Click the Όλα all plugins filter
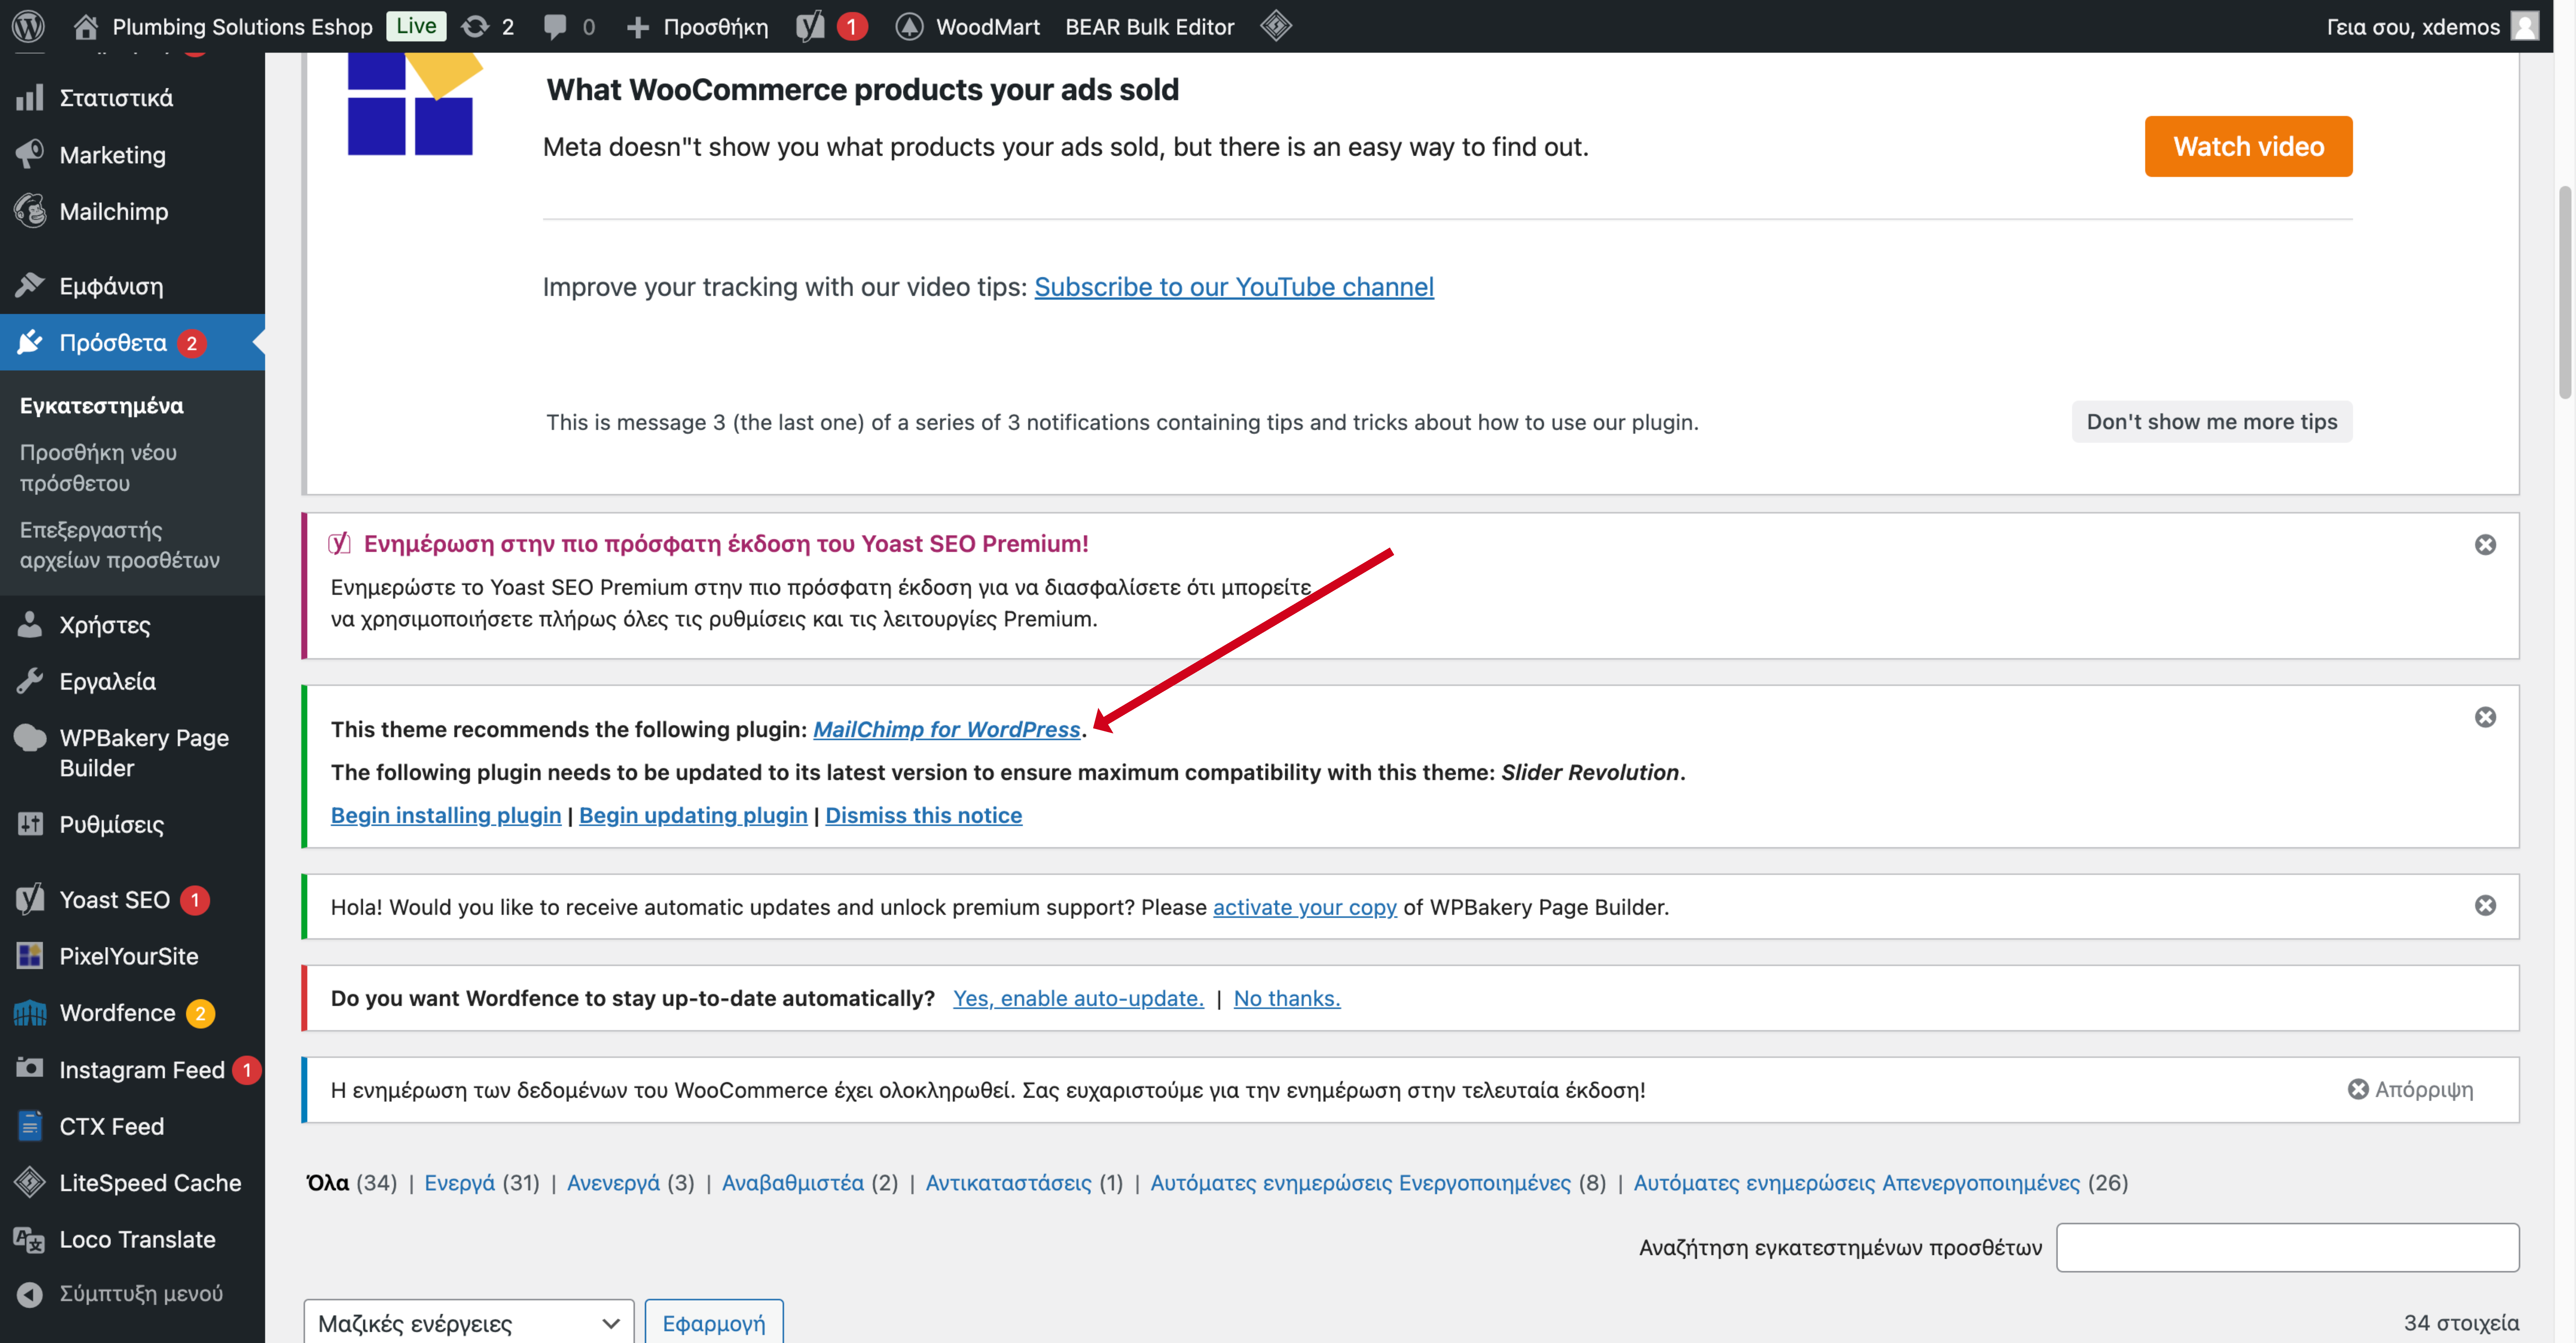The width and height of the screenshot is (2576, 1343). [x=328, y=1183]
